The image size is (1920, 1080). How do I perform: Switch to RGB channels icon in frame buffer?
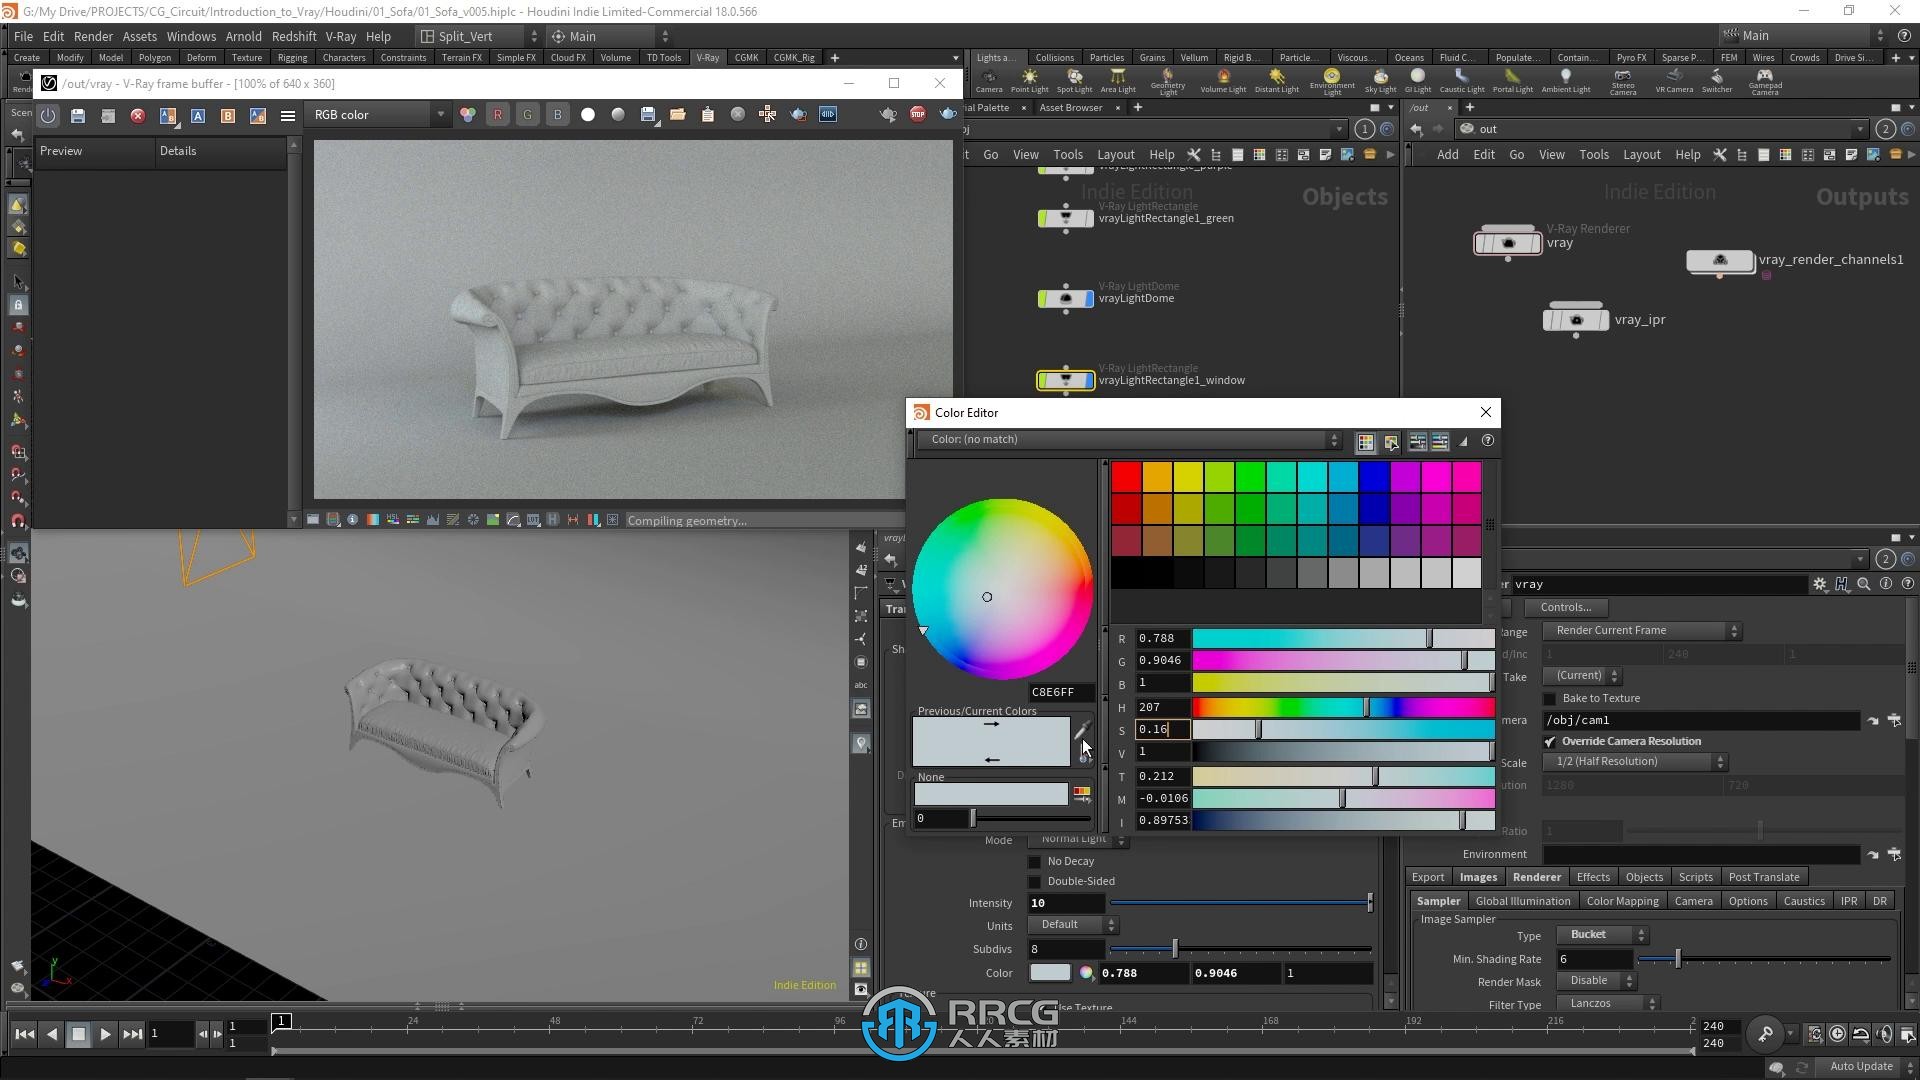[467, 115]
